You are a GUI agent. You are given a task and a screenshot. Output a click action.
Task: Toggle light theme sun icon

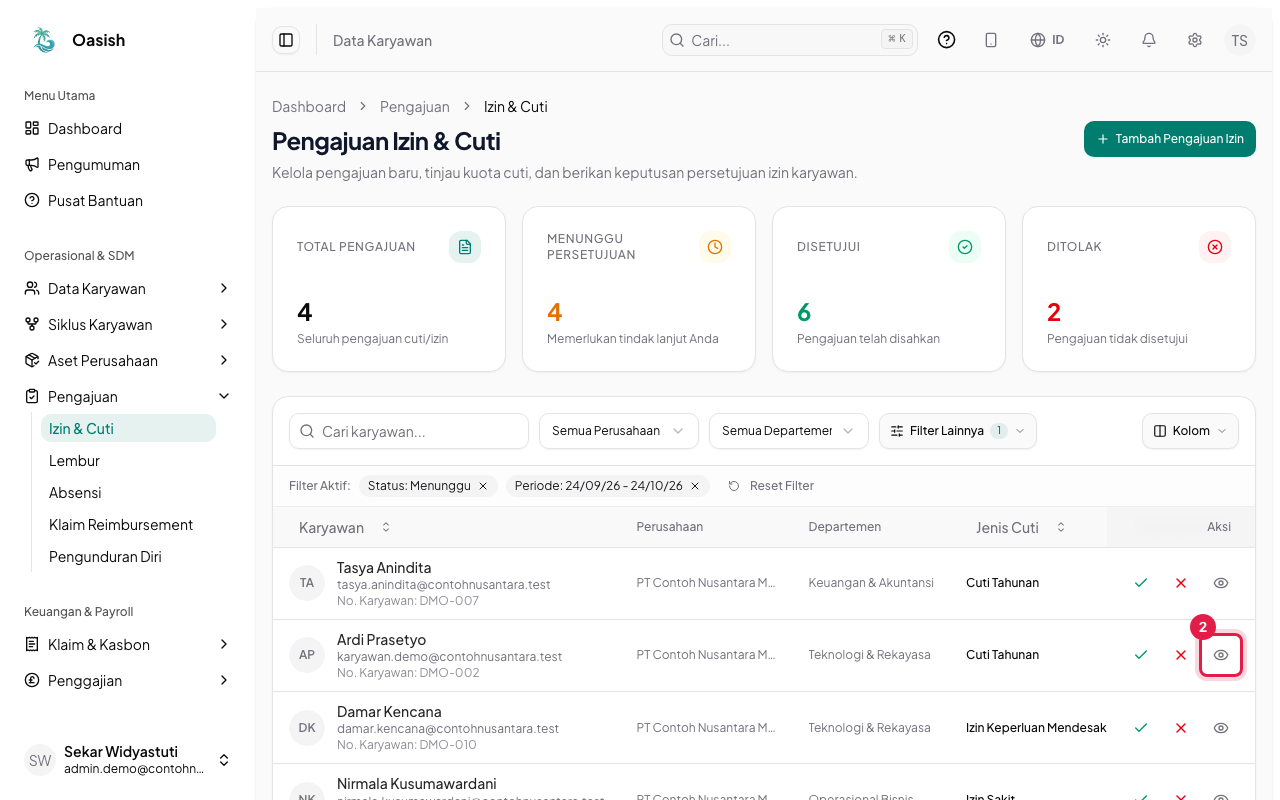tap(1103, 40)
